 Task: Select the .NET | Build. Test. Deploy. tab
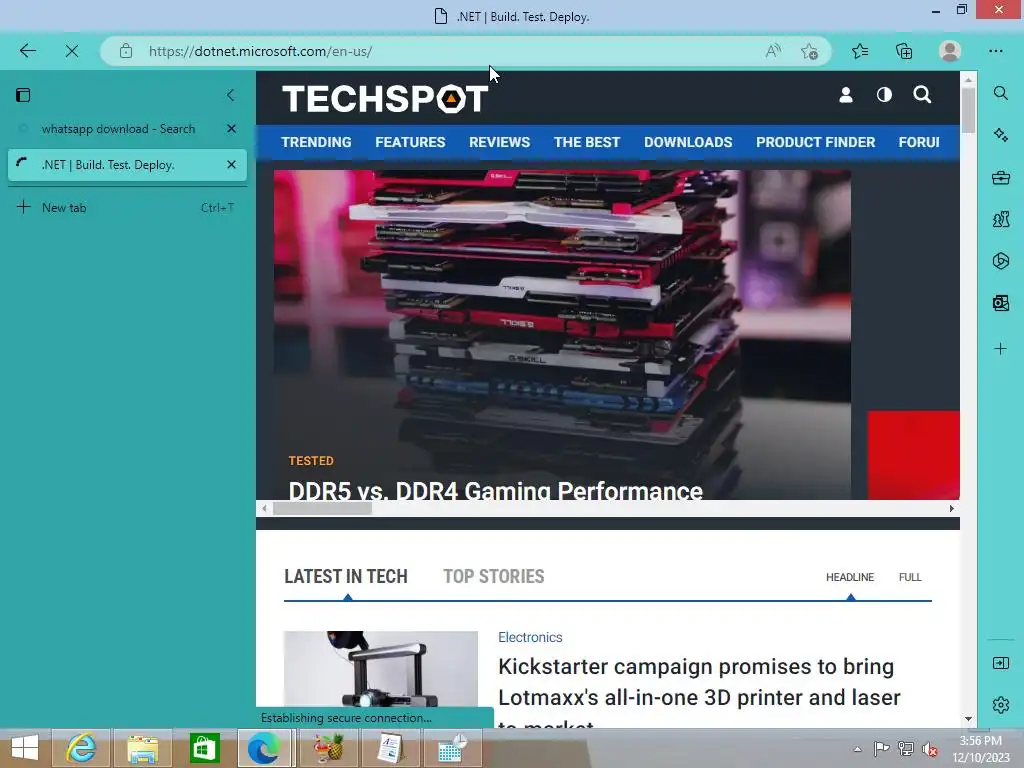point(118,165)
